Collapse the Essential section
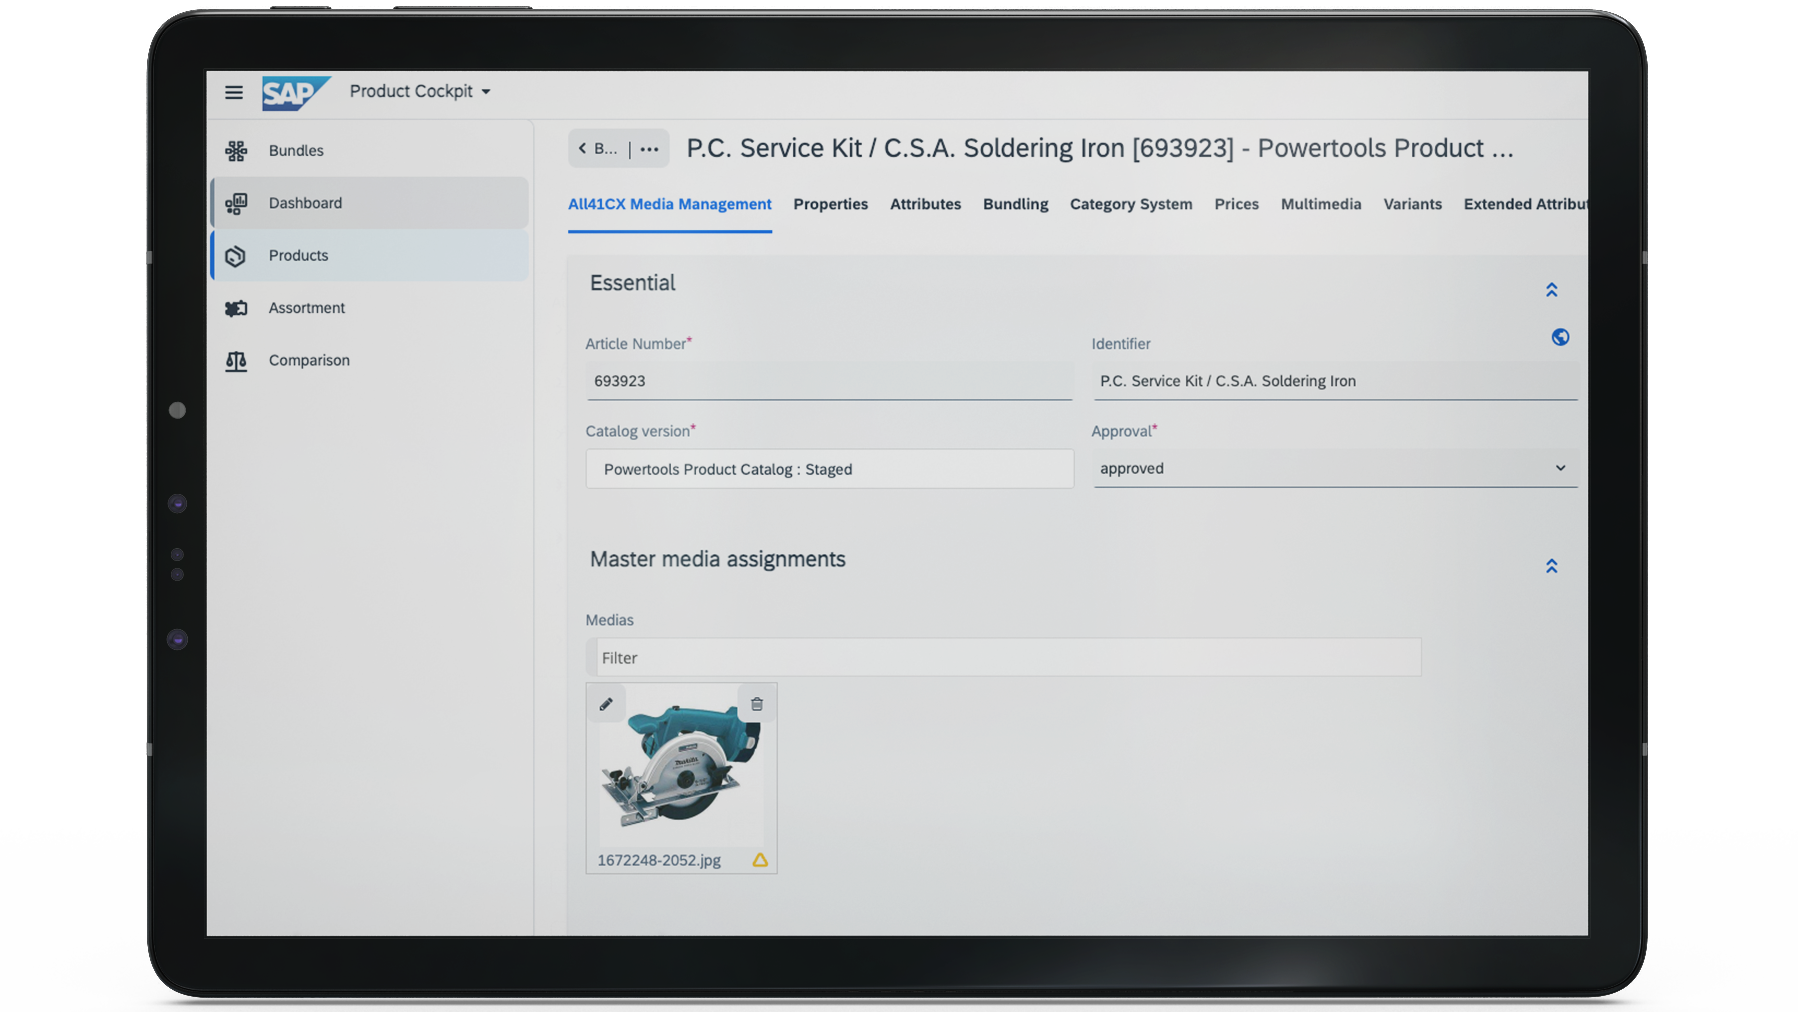 (x=1551, y=289)
